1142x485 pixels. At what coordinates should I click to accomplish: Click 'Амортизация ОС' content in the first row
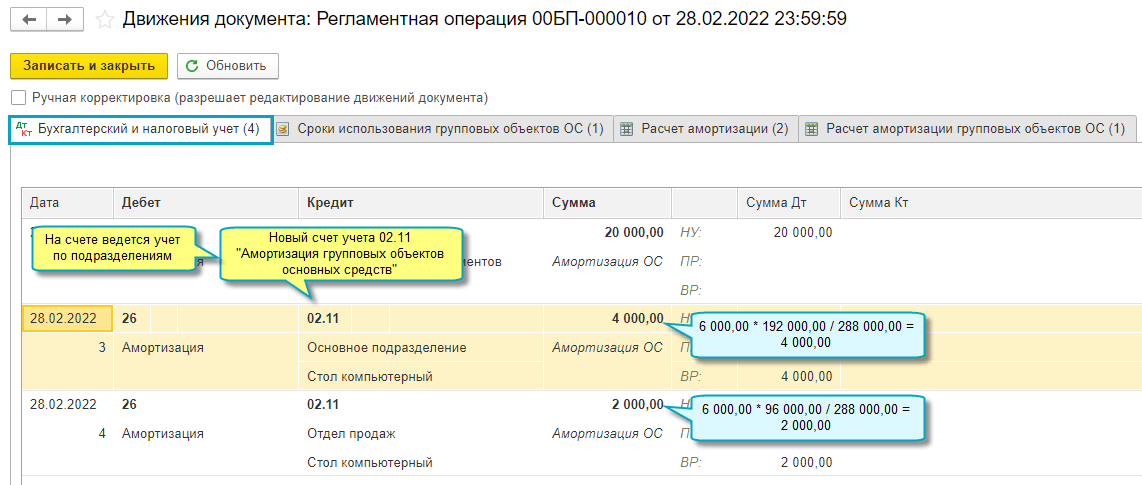pos(607,261)
